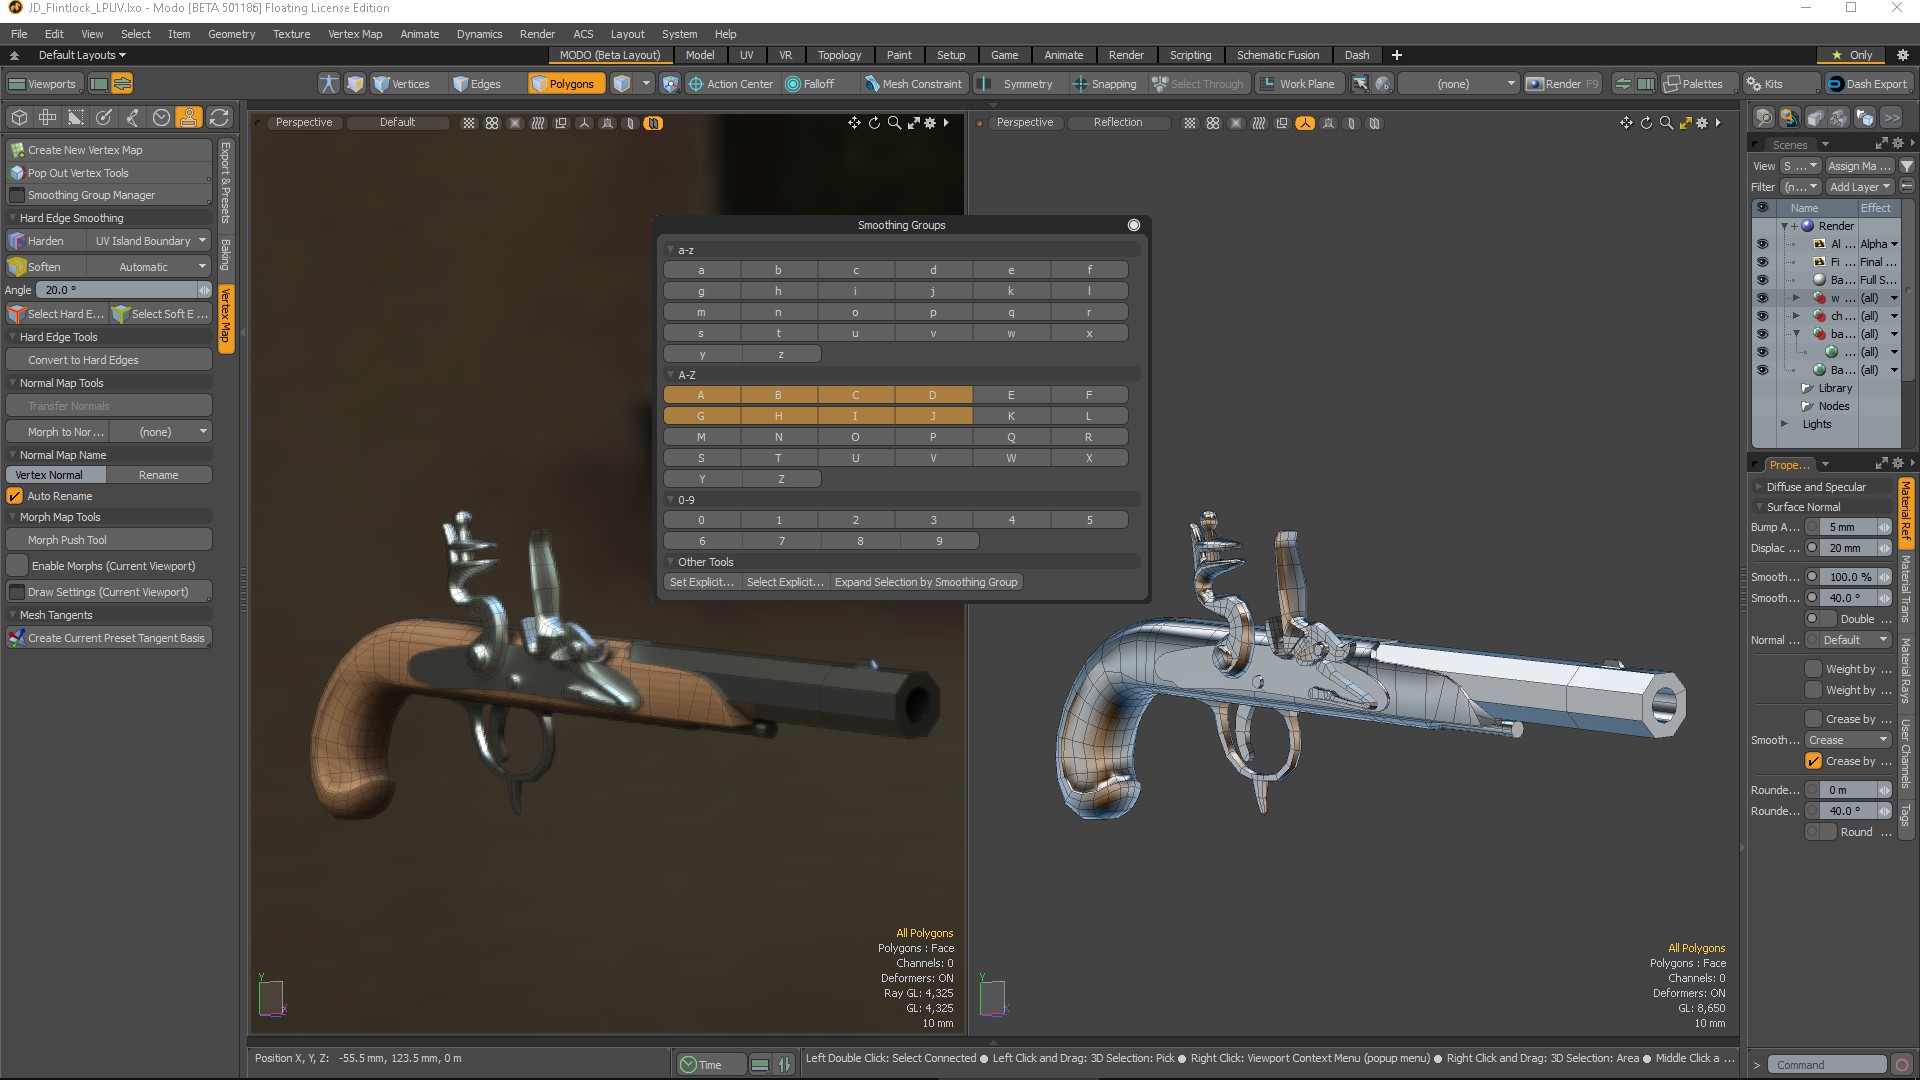Click Convert to Hard Edges button
The width and height of the screenshot is (1920, 1080).
tap(108, 359)
